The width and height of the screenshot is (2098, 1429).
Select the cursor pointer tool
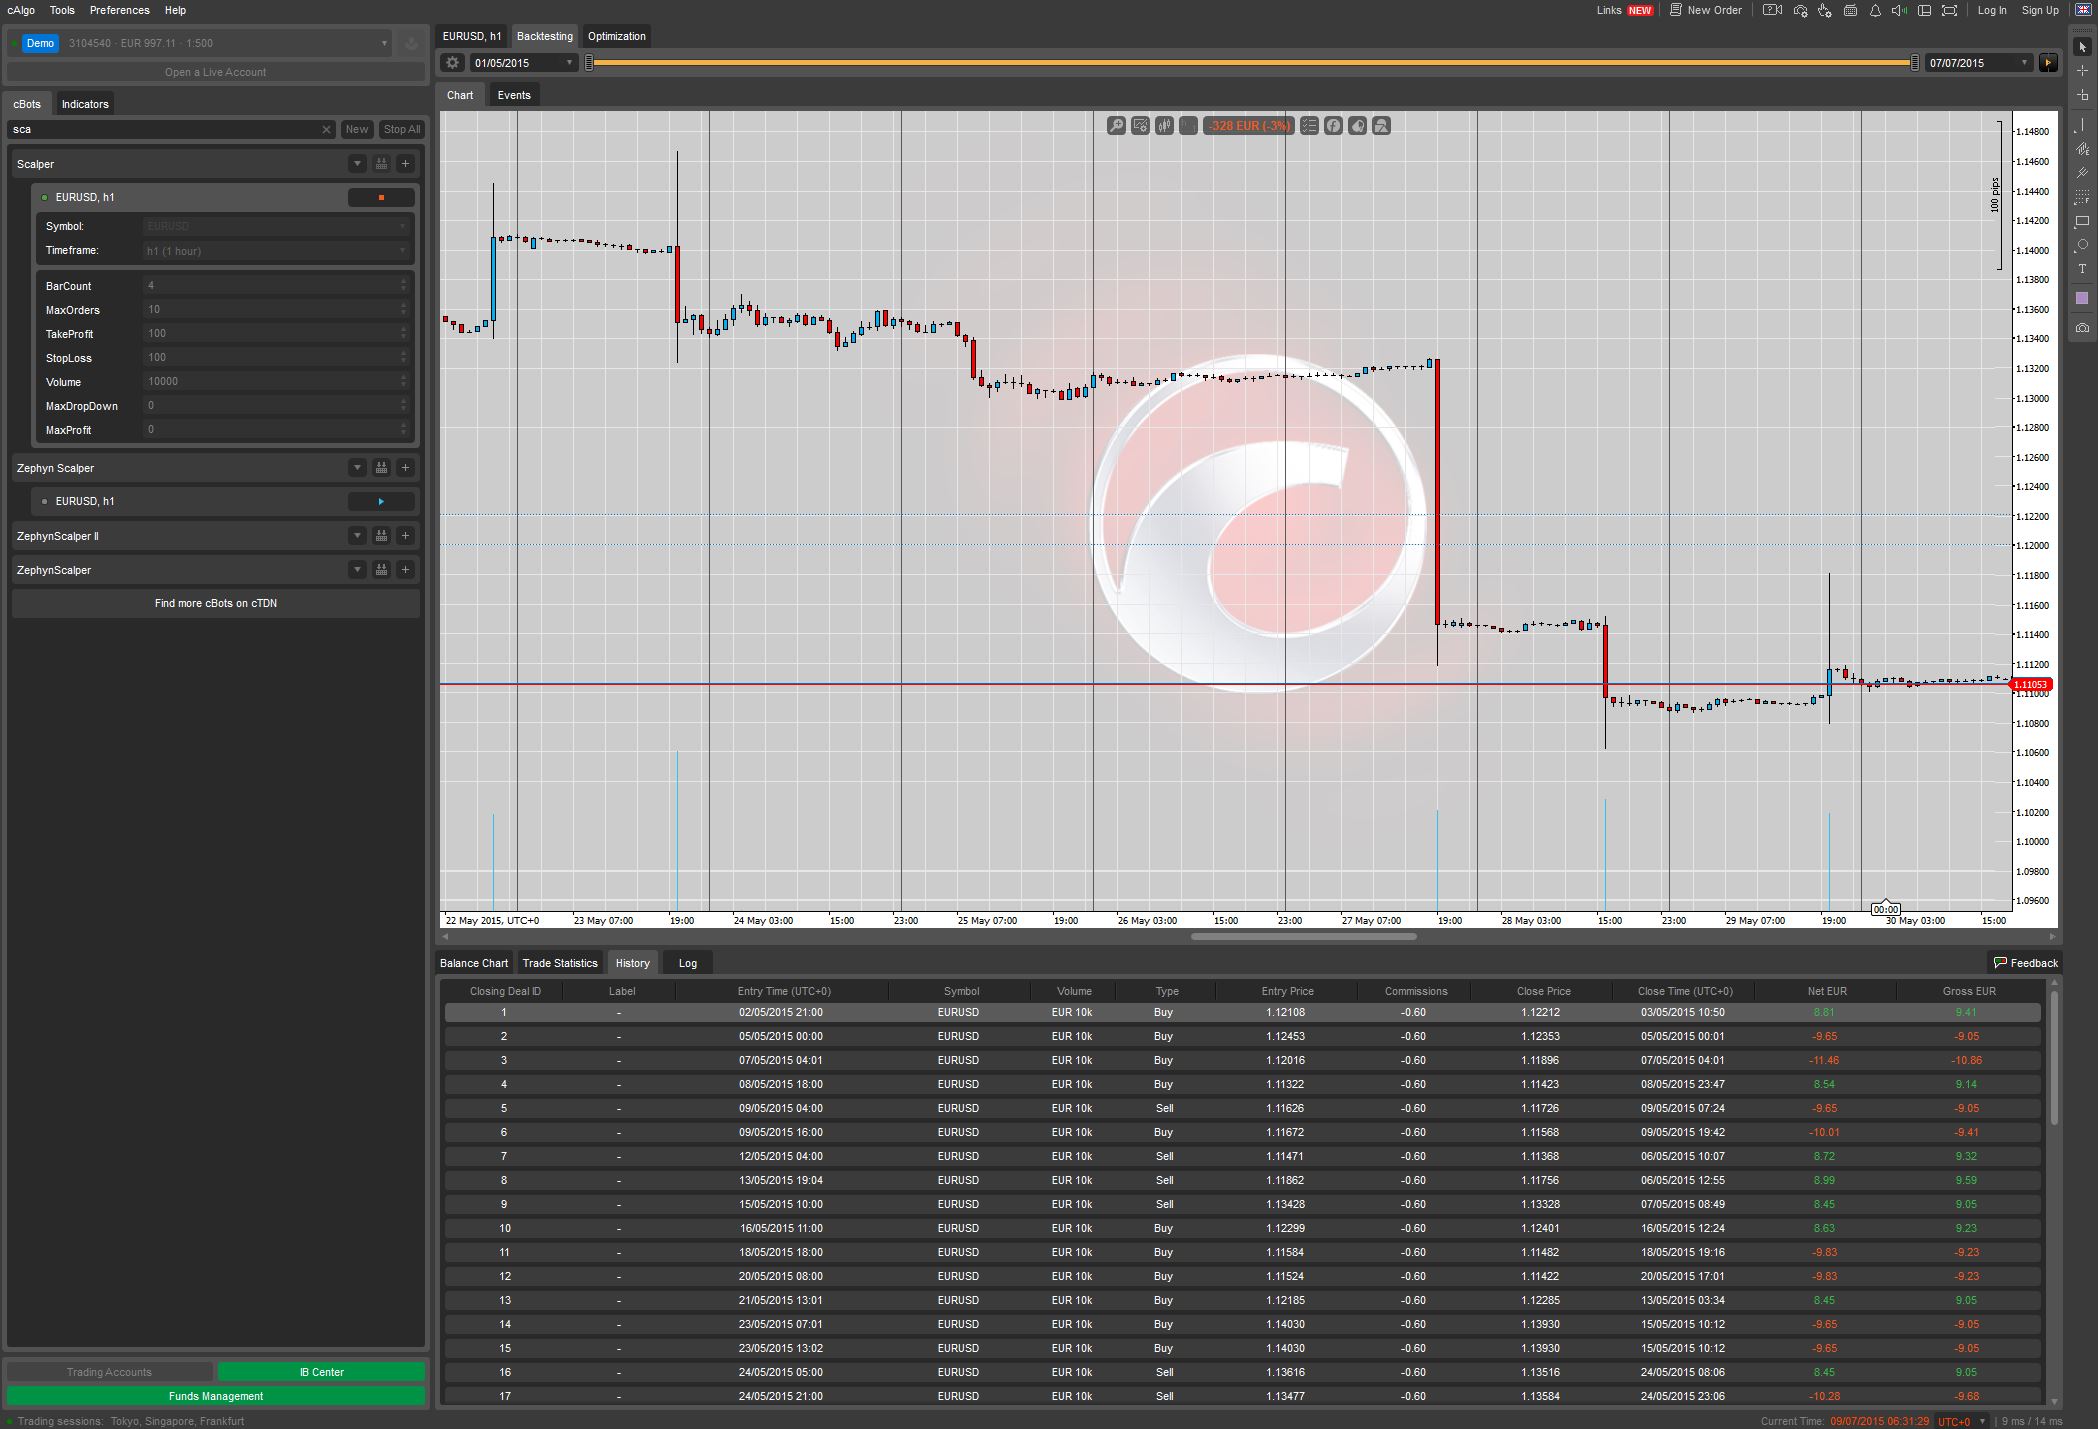(x=2083, y=47)
